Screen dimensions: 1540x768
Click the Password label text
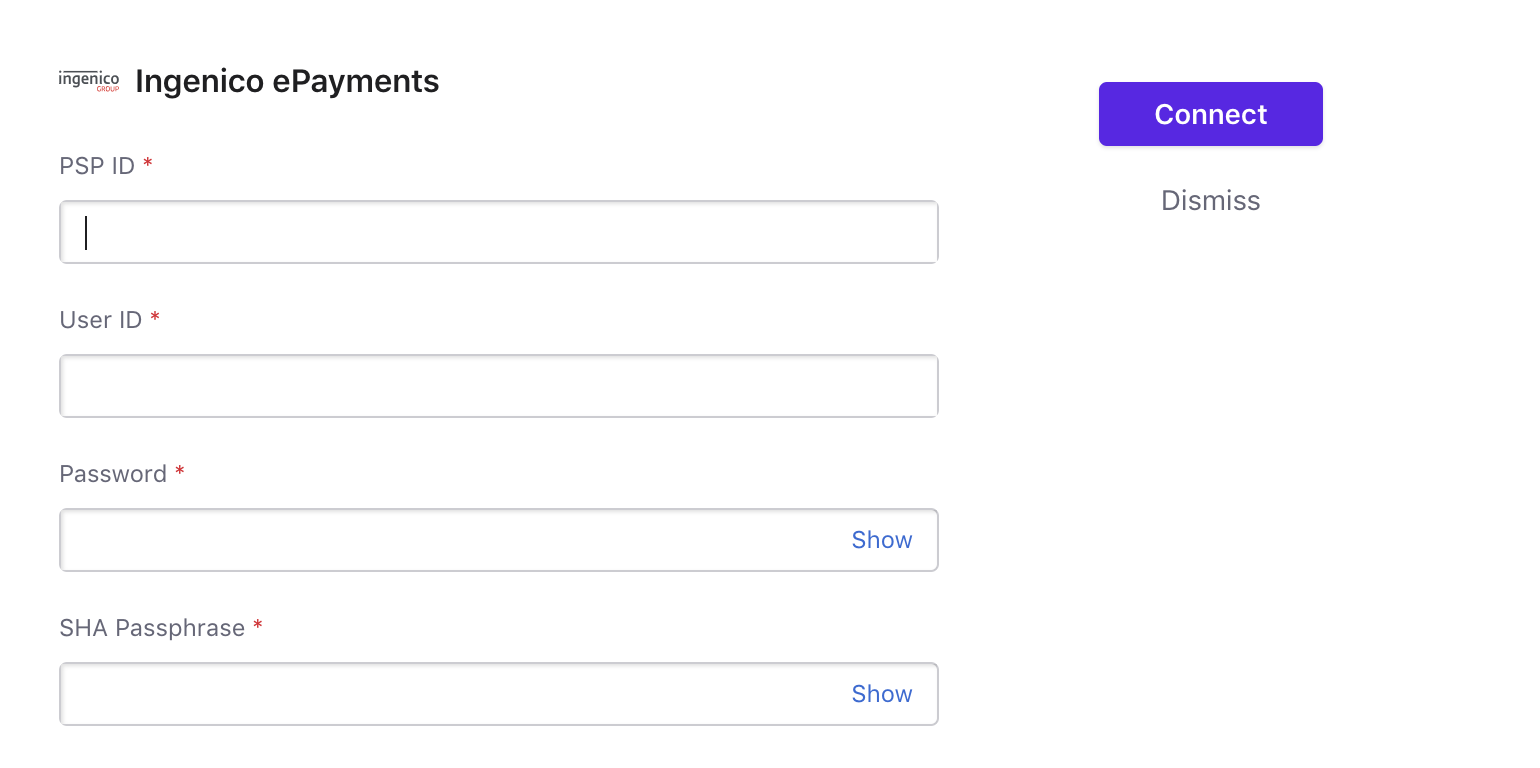click(x=113, y=474)
